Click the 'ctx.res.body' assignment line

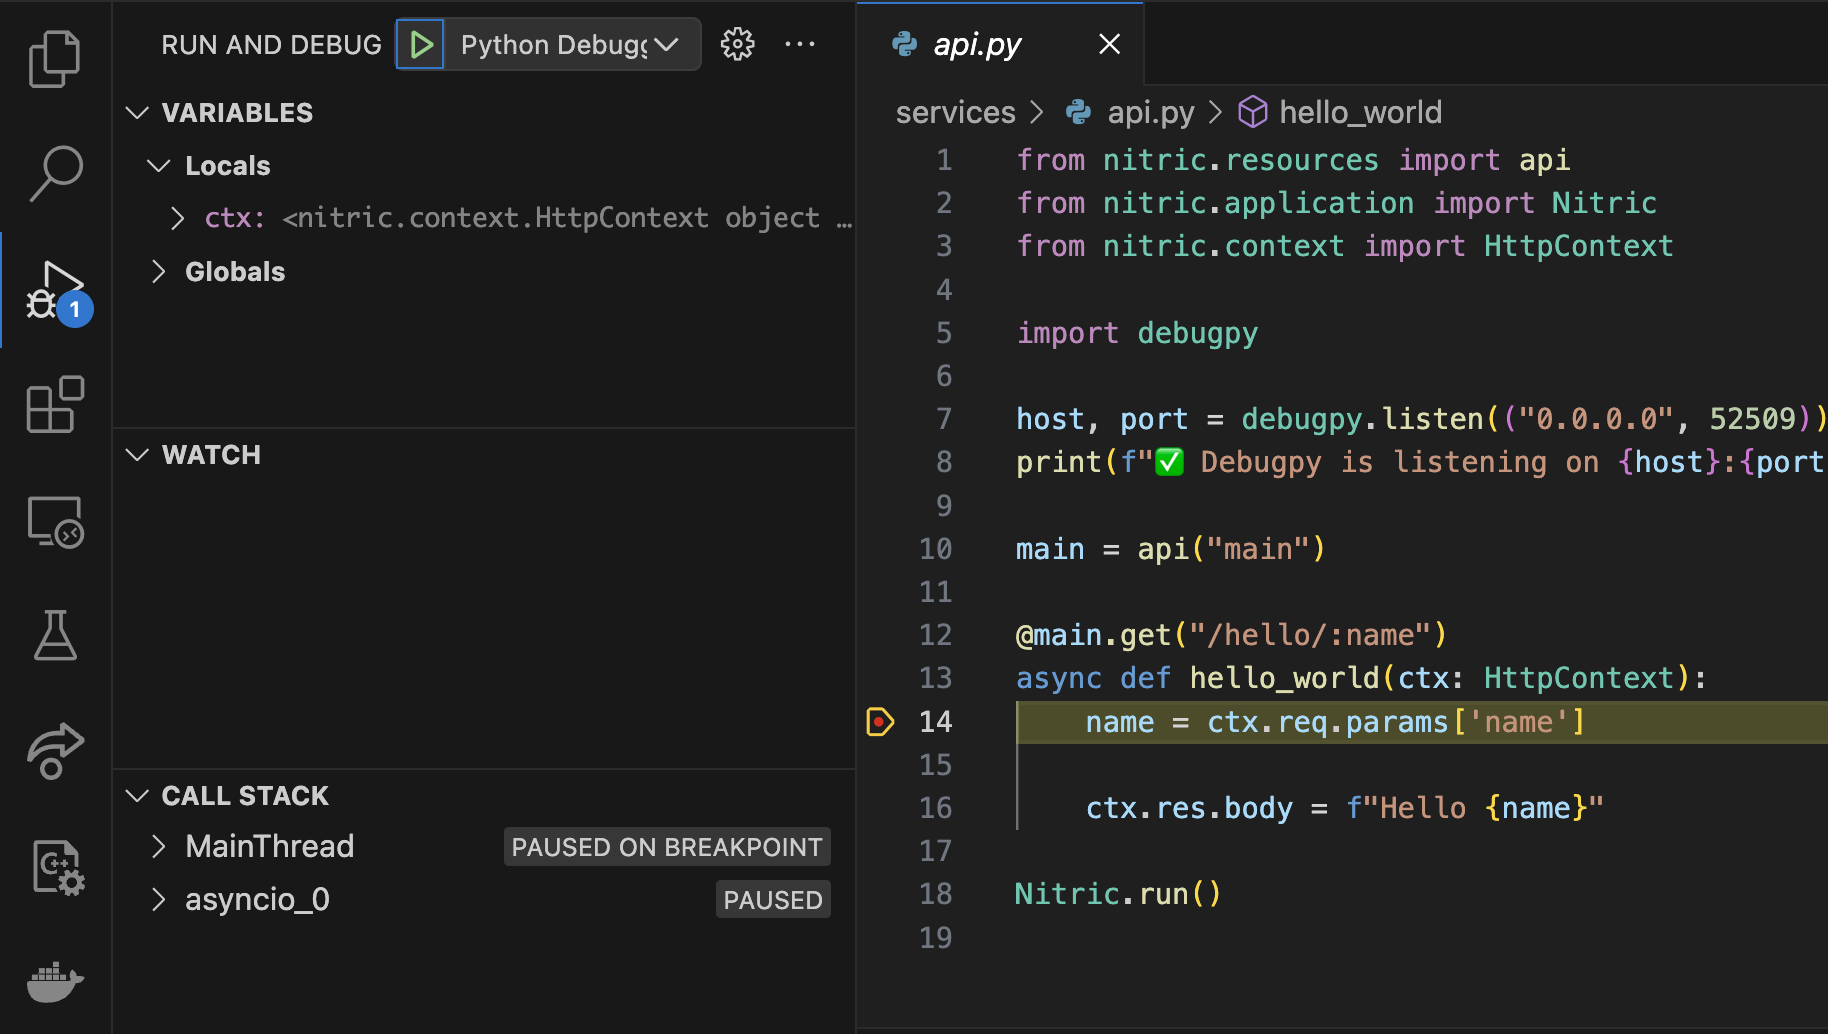pyautogui.click(x=1344, y=808)
